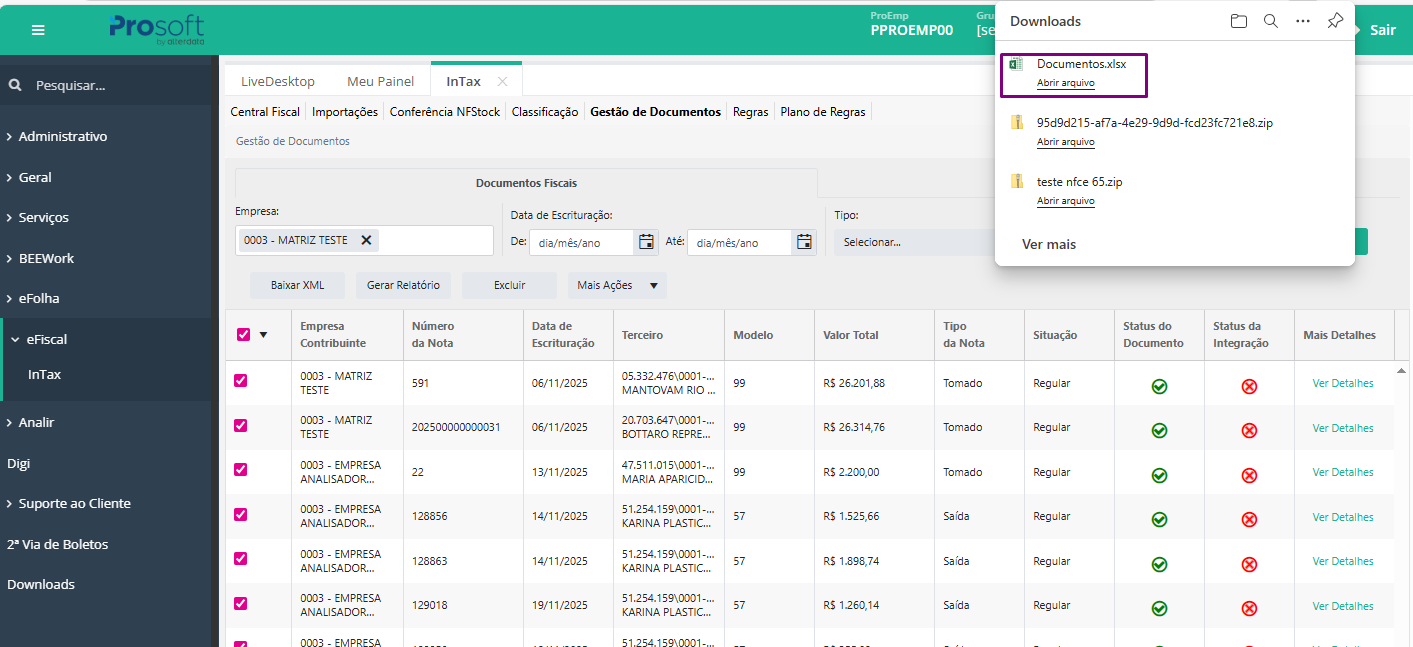Switch to the Meu Painel tab
The image size is (1413, 647).
coord(380,82)
